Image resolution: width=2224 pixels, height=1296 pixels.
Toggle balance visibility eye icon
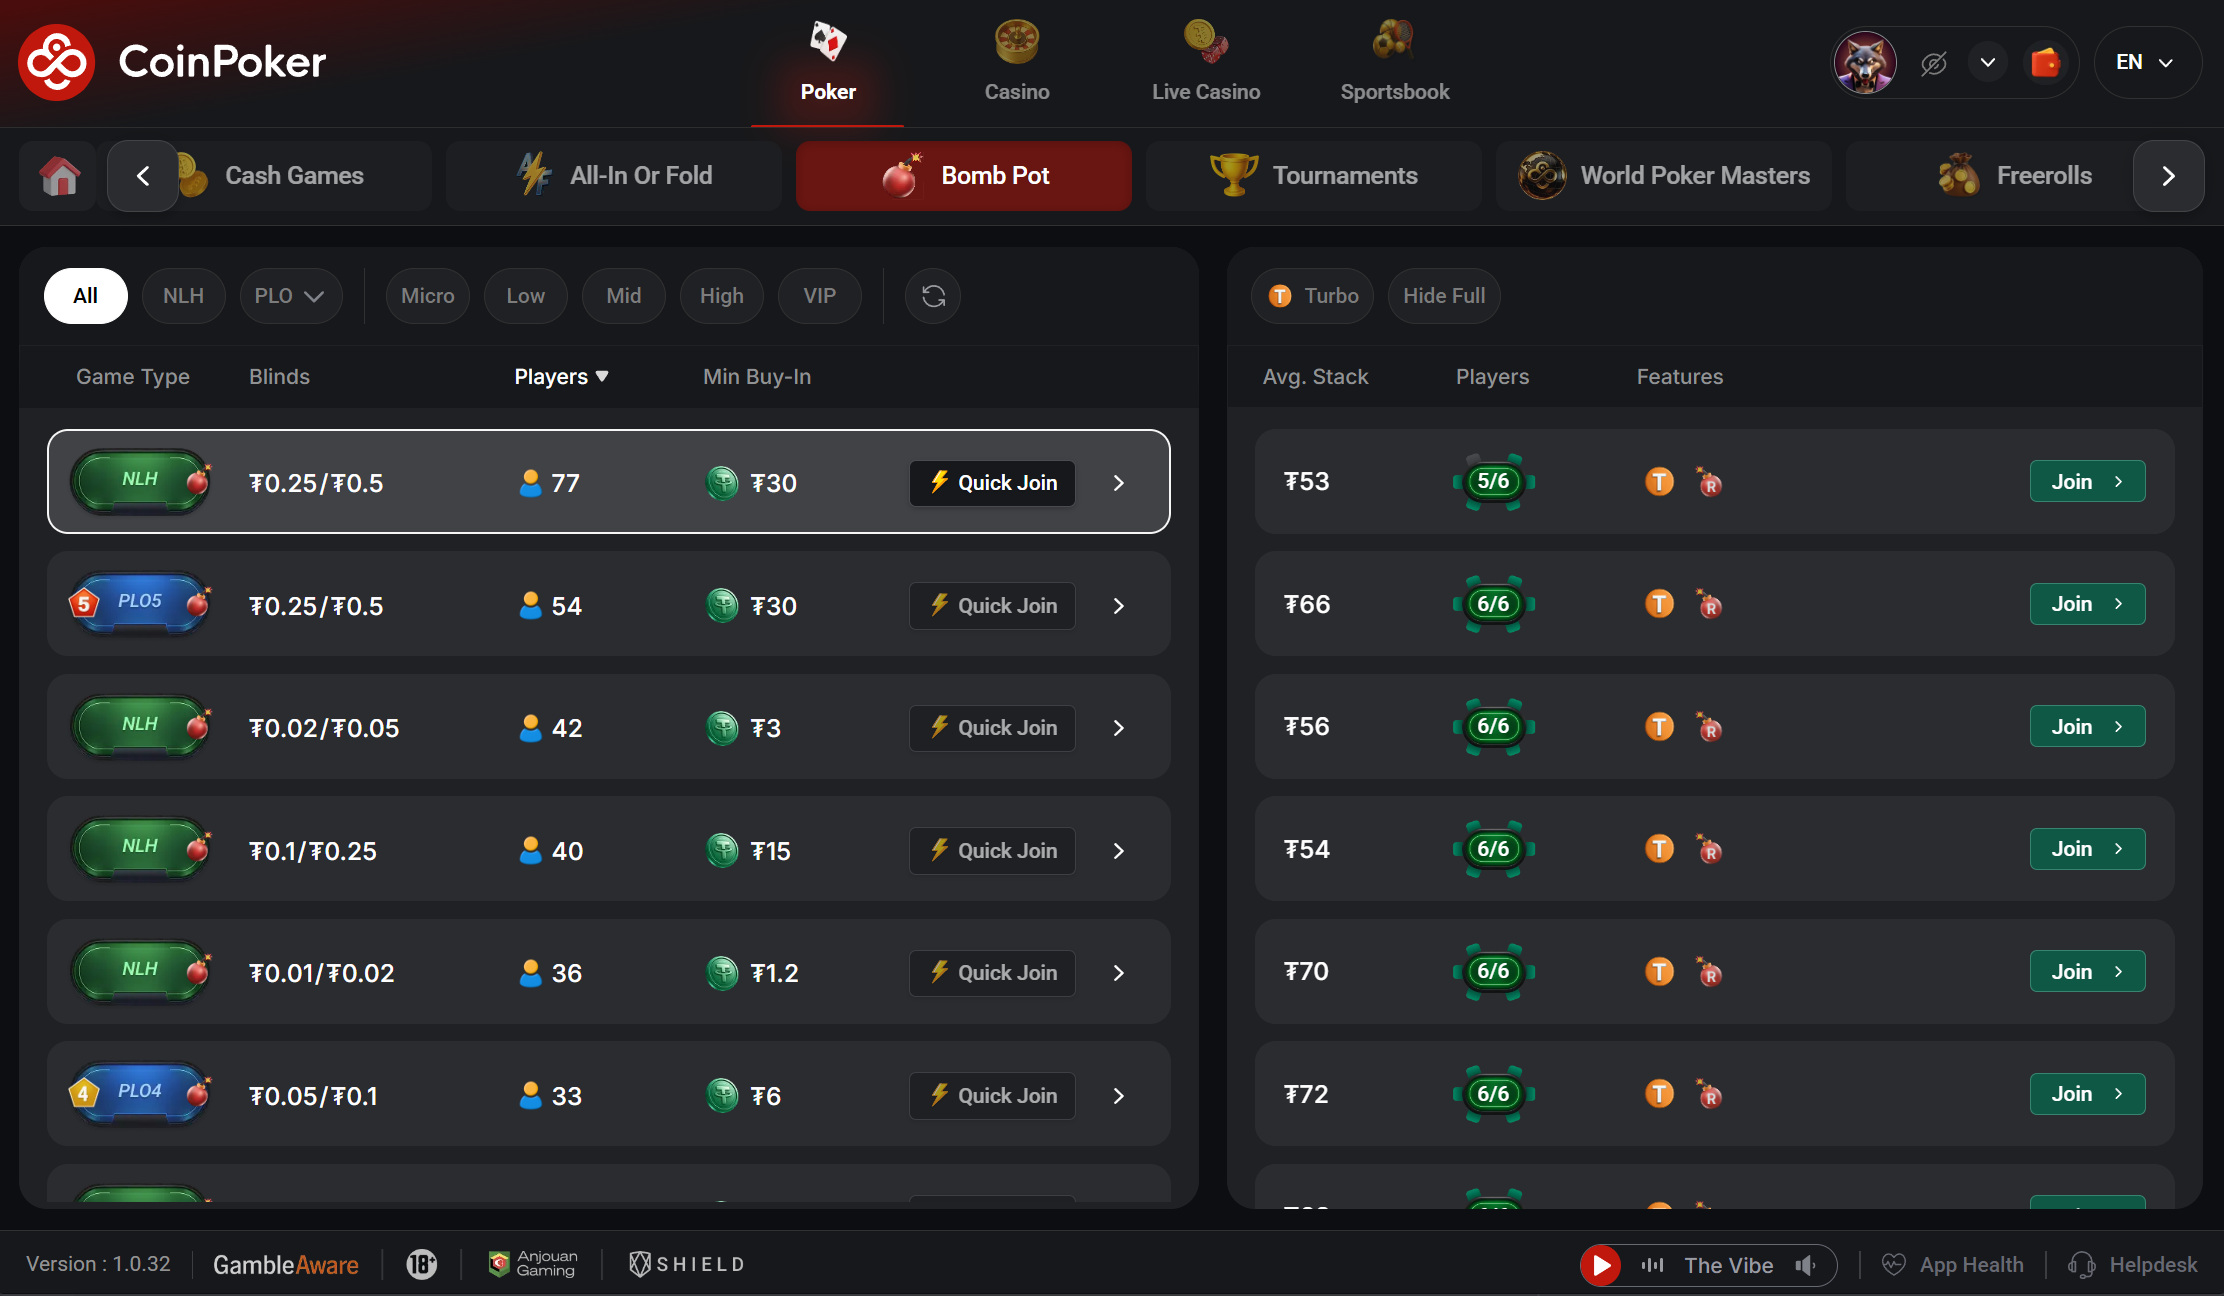coord(1933,63)
